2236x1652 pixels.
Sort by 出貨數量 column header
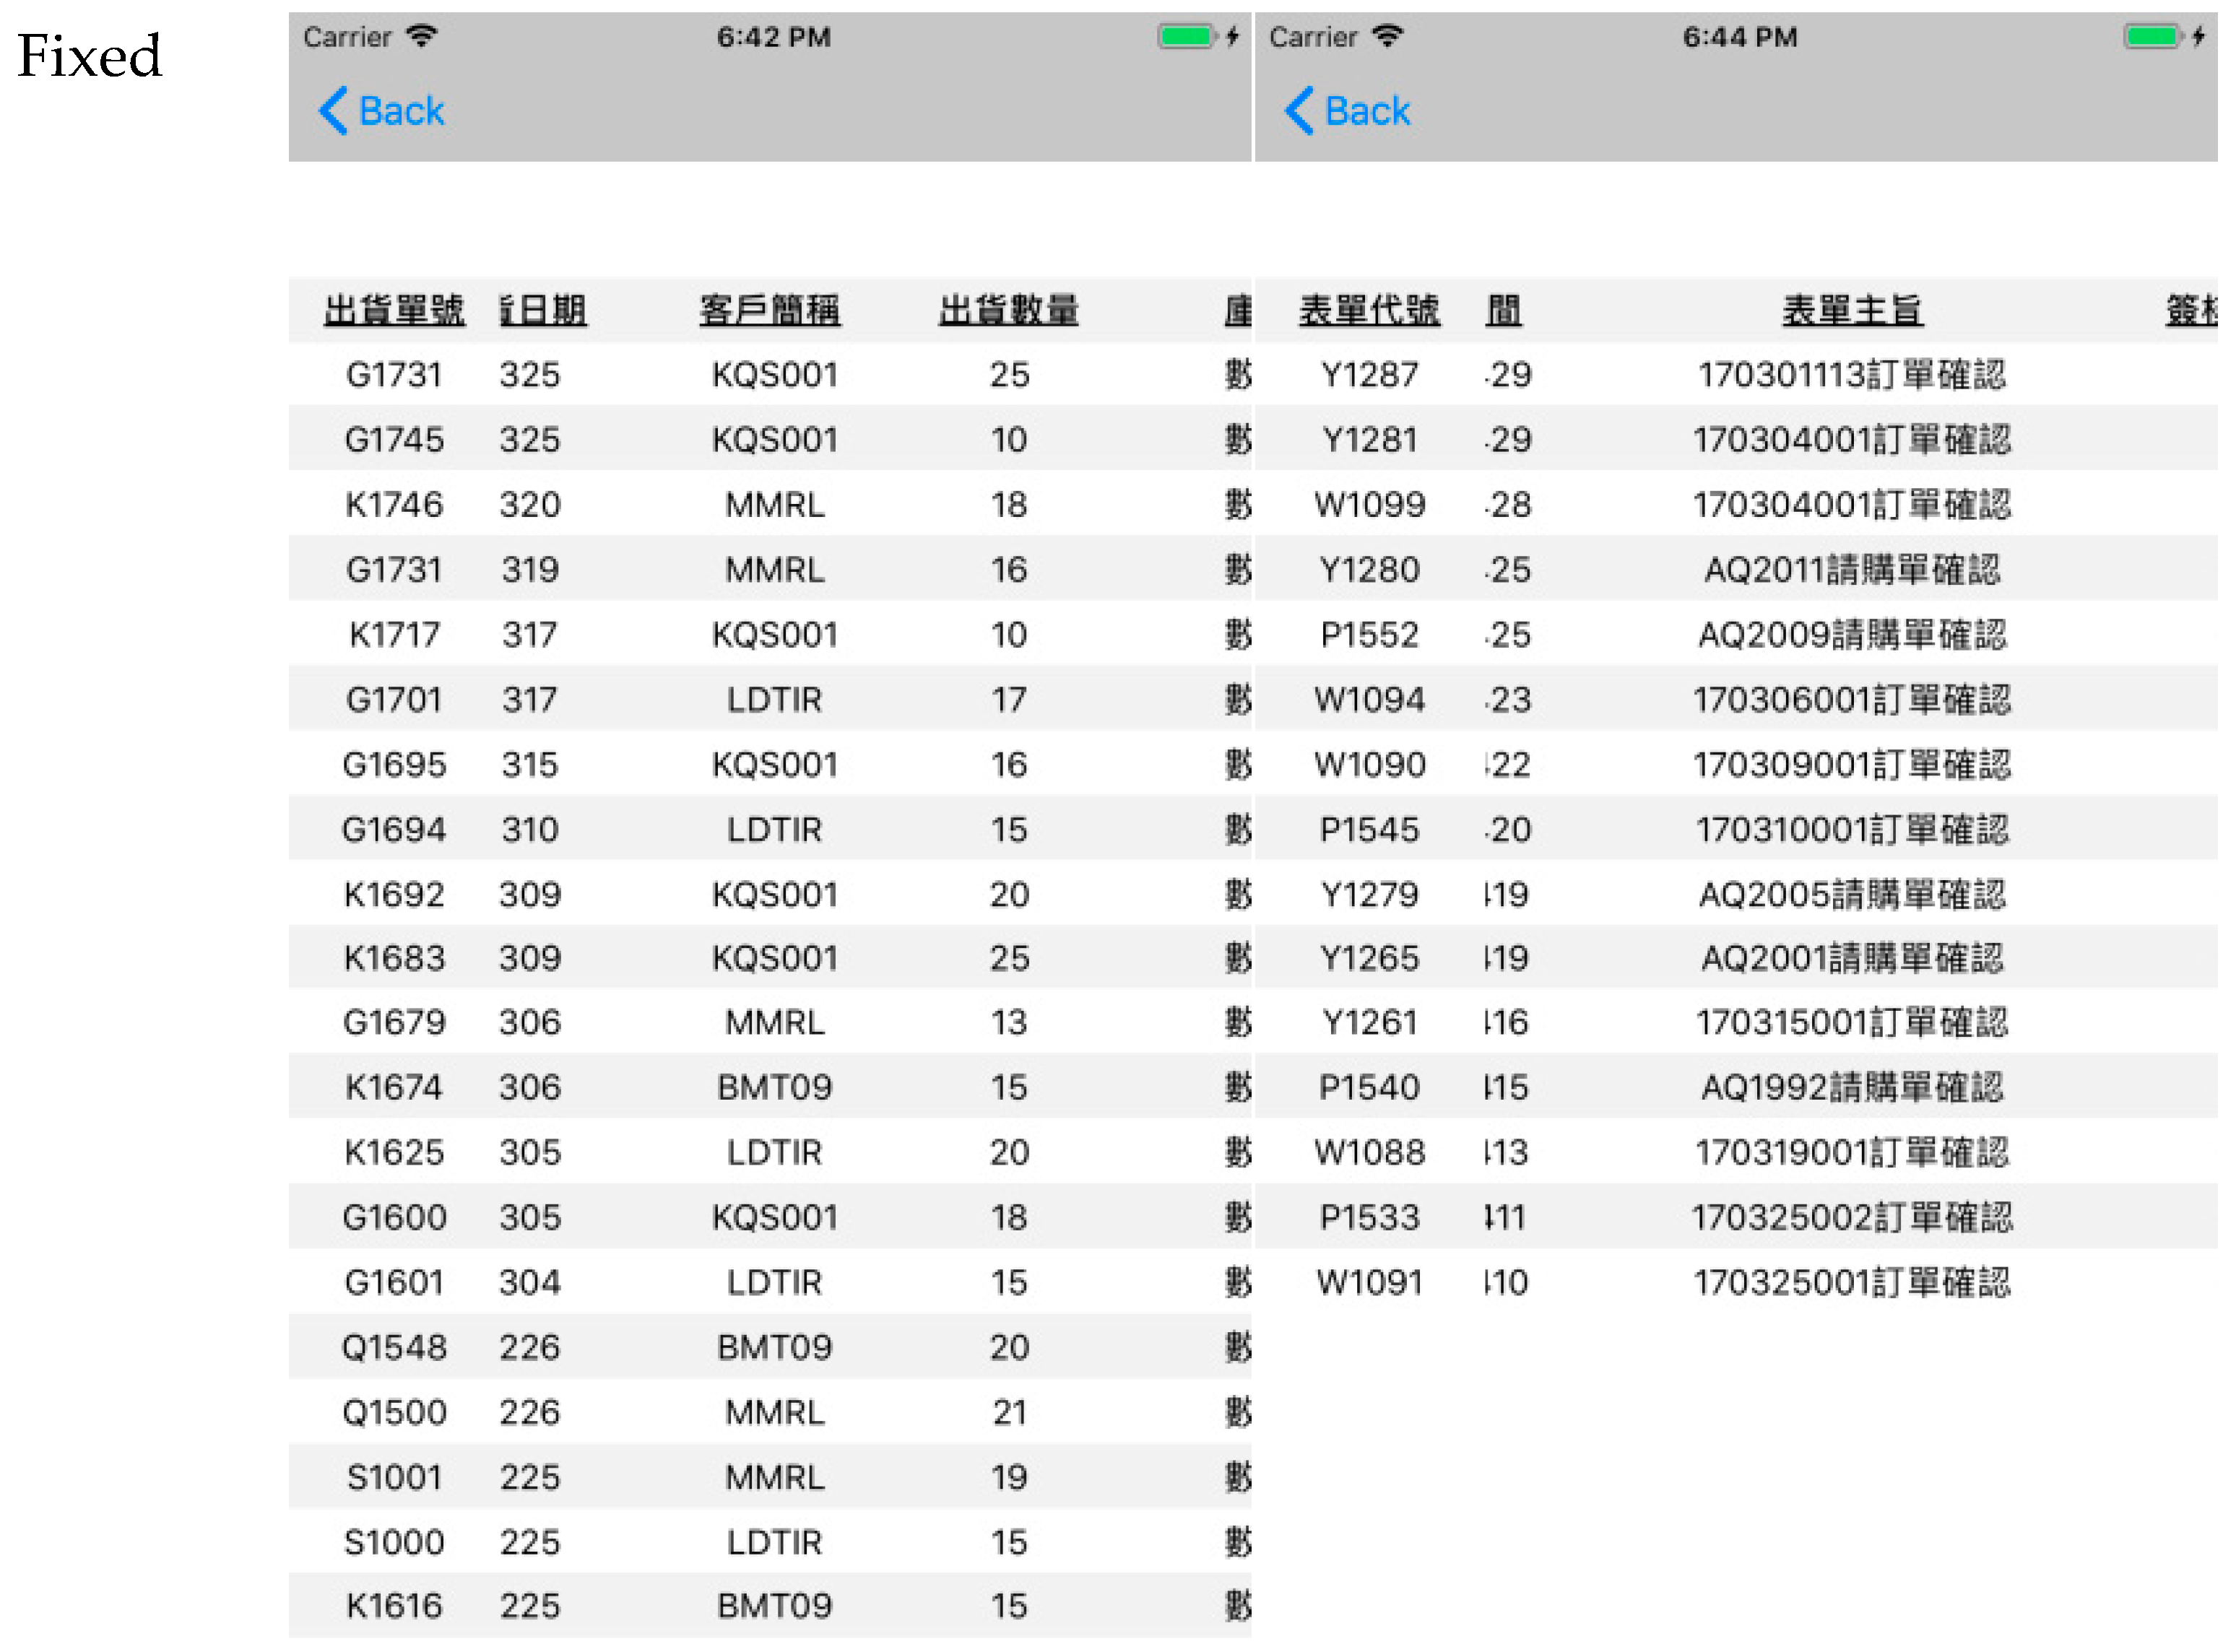point(1008,311)
